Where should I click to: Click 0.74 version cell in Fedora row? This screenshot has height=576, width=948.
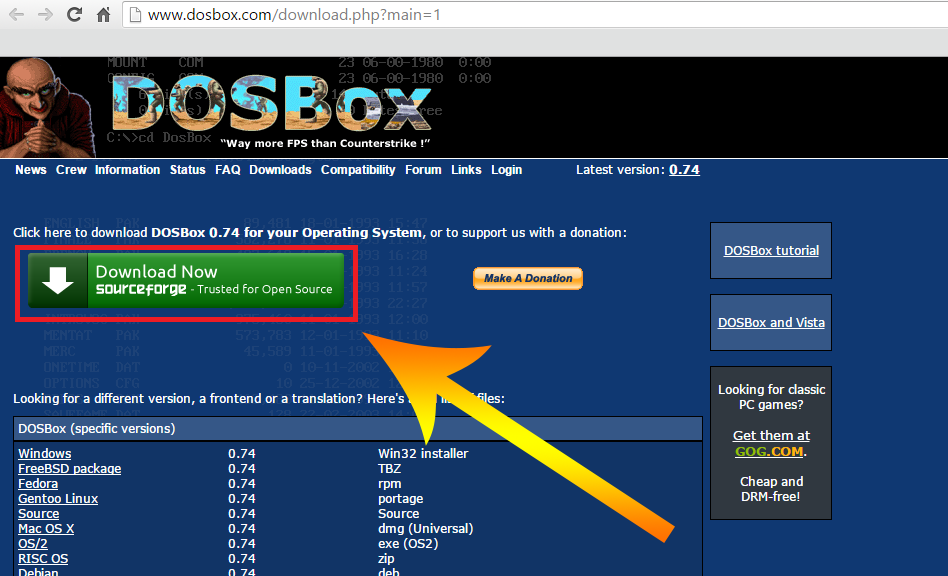[242, 484]
